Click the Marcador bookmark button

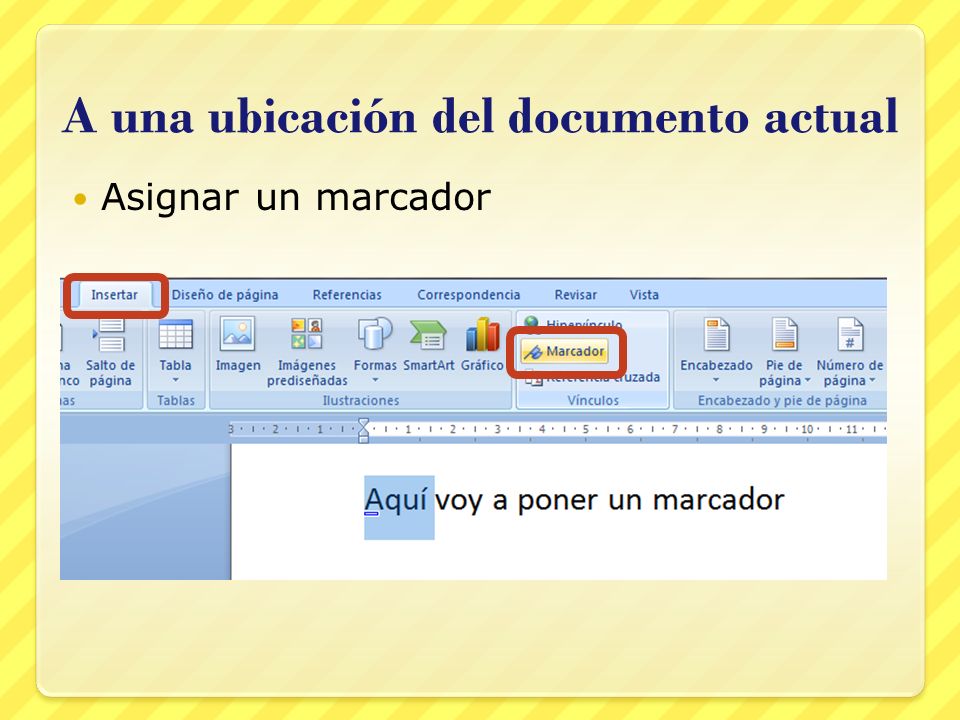click(x=565, y=351)
